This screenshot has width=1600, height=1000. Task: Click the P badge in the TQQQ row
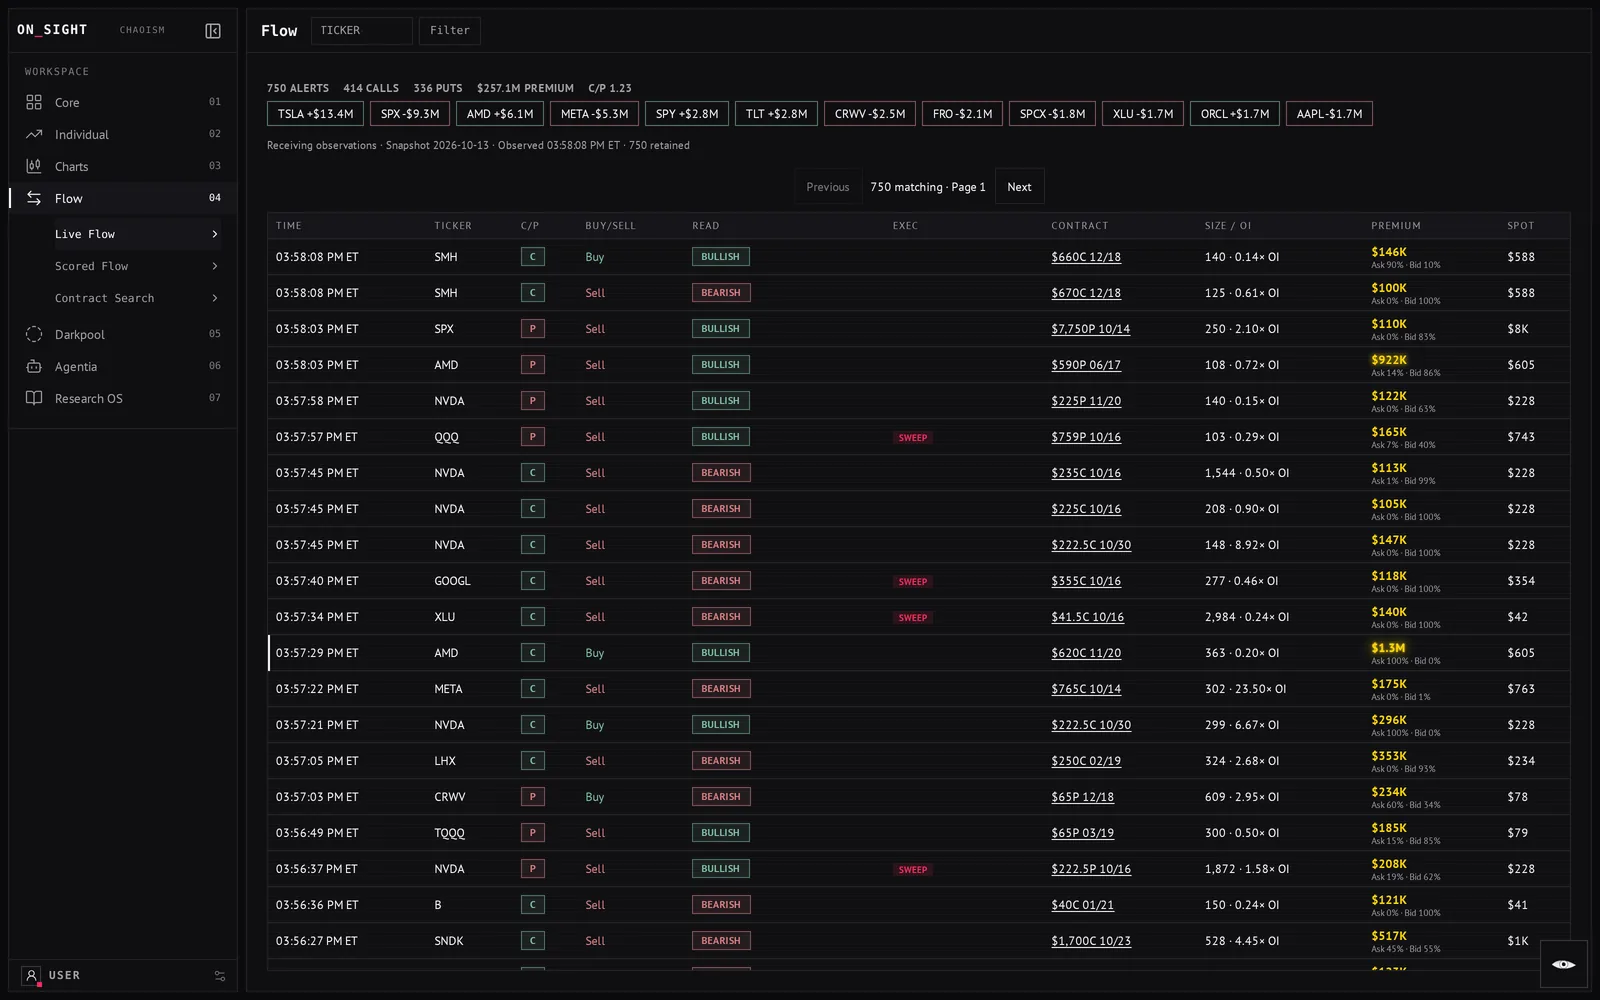[533, 833]
